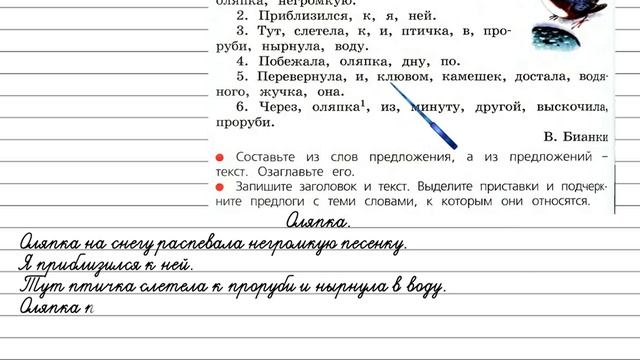Click exercise line "5. Перевернула, и, клювом, камешек"
This screenshot has height=360, width=640.
coord(422,77)
